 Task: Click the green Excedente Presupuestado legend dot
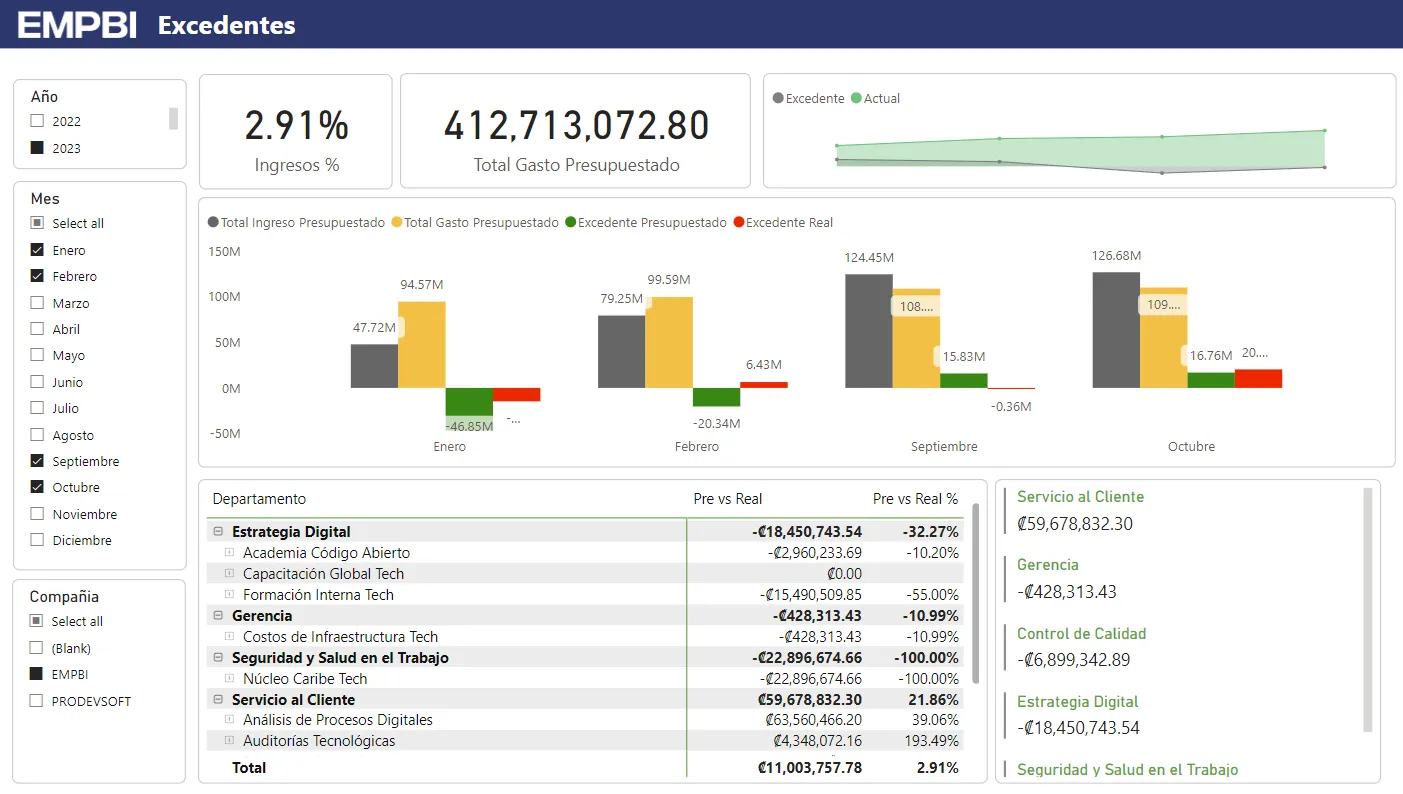point(570,223)
